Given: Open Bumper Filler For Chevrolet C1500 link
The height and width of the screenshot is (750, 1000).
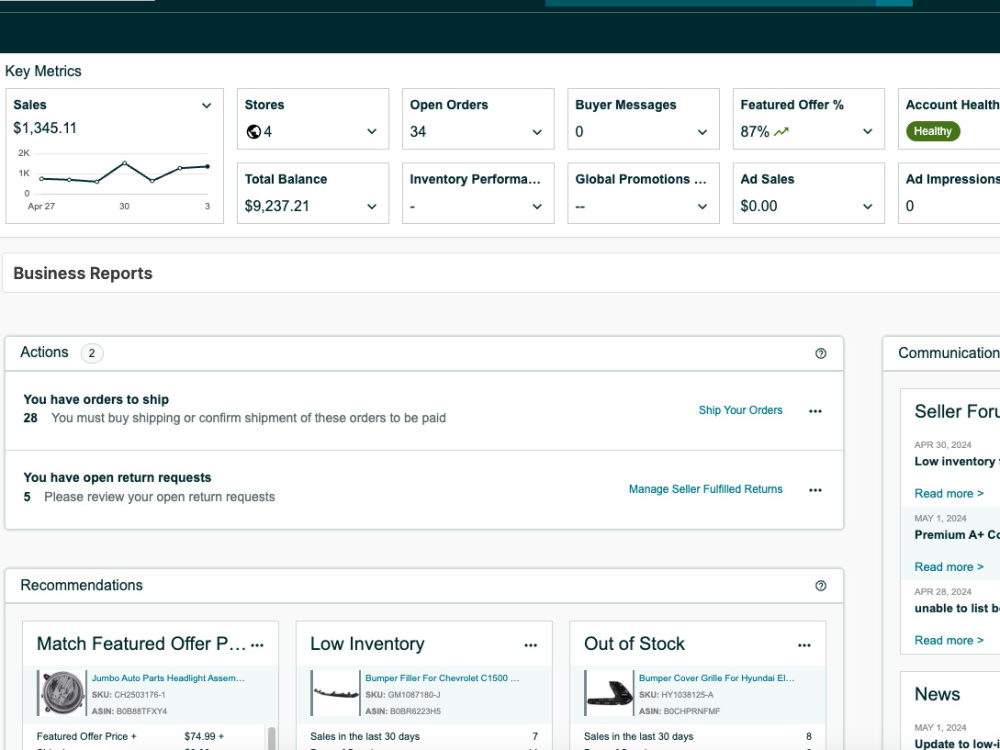Looking at the screenshot, I should point(442,678).
